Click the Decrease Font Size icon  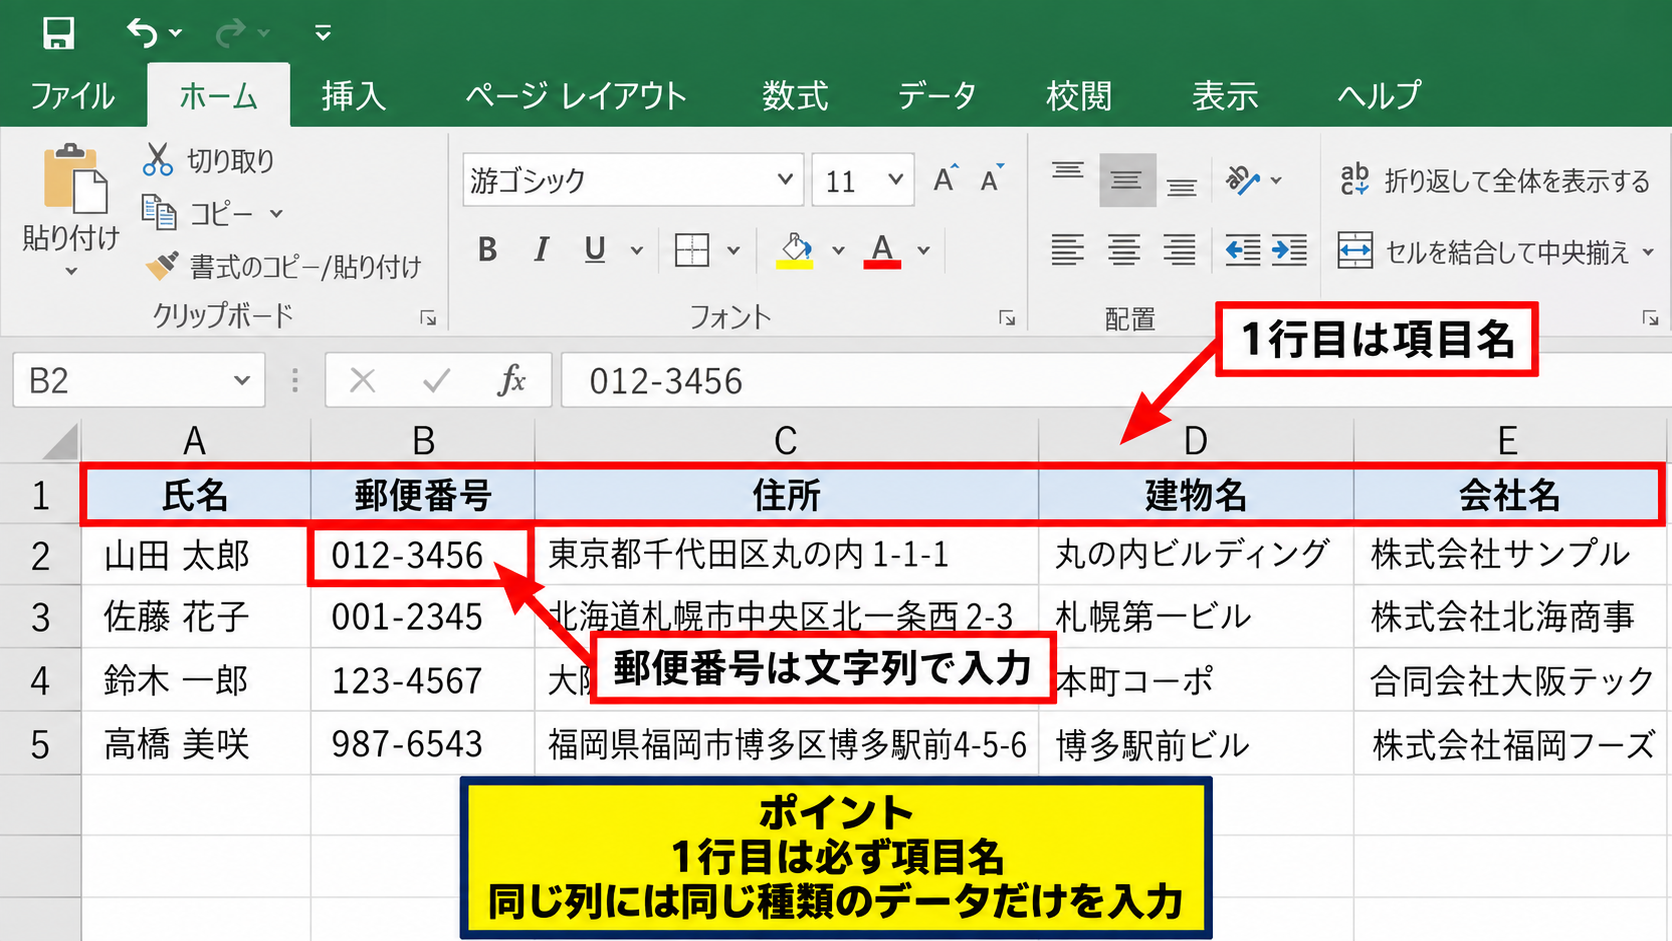coord(992,180)
